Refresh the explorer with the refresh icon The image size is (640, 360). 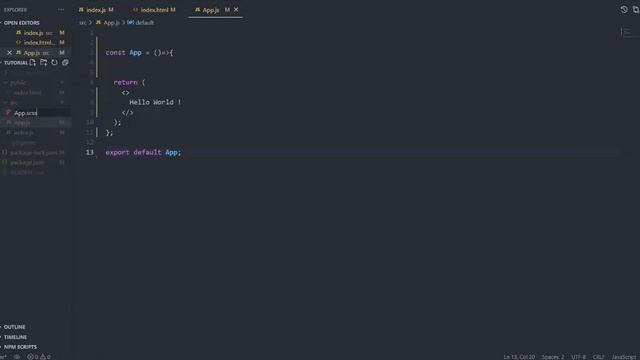click(54, 62)
